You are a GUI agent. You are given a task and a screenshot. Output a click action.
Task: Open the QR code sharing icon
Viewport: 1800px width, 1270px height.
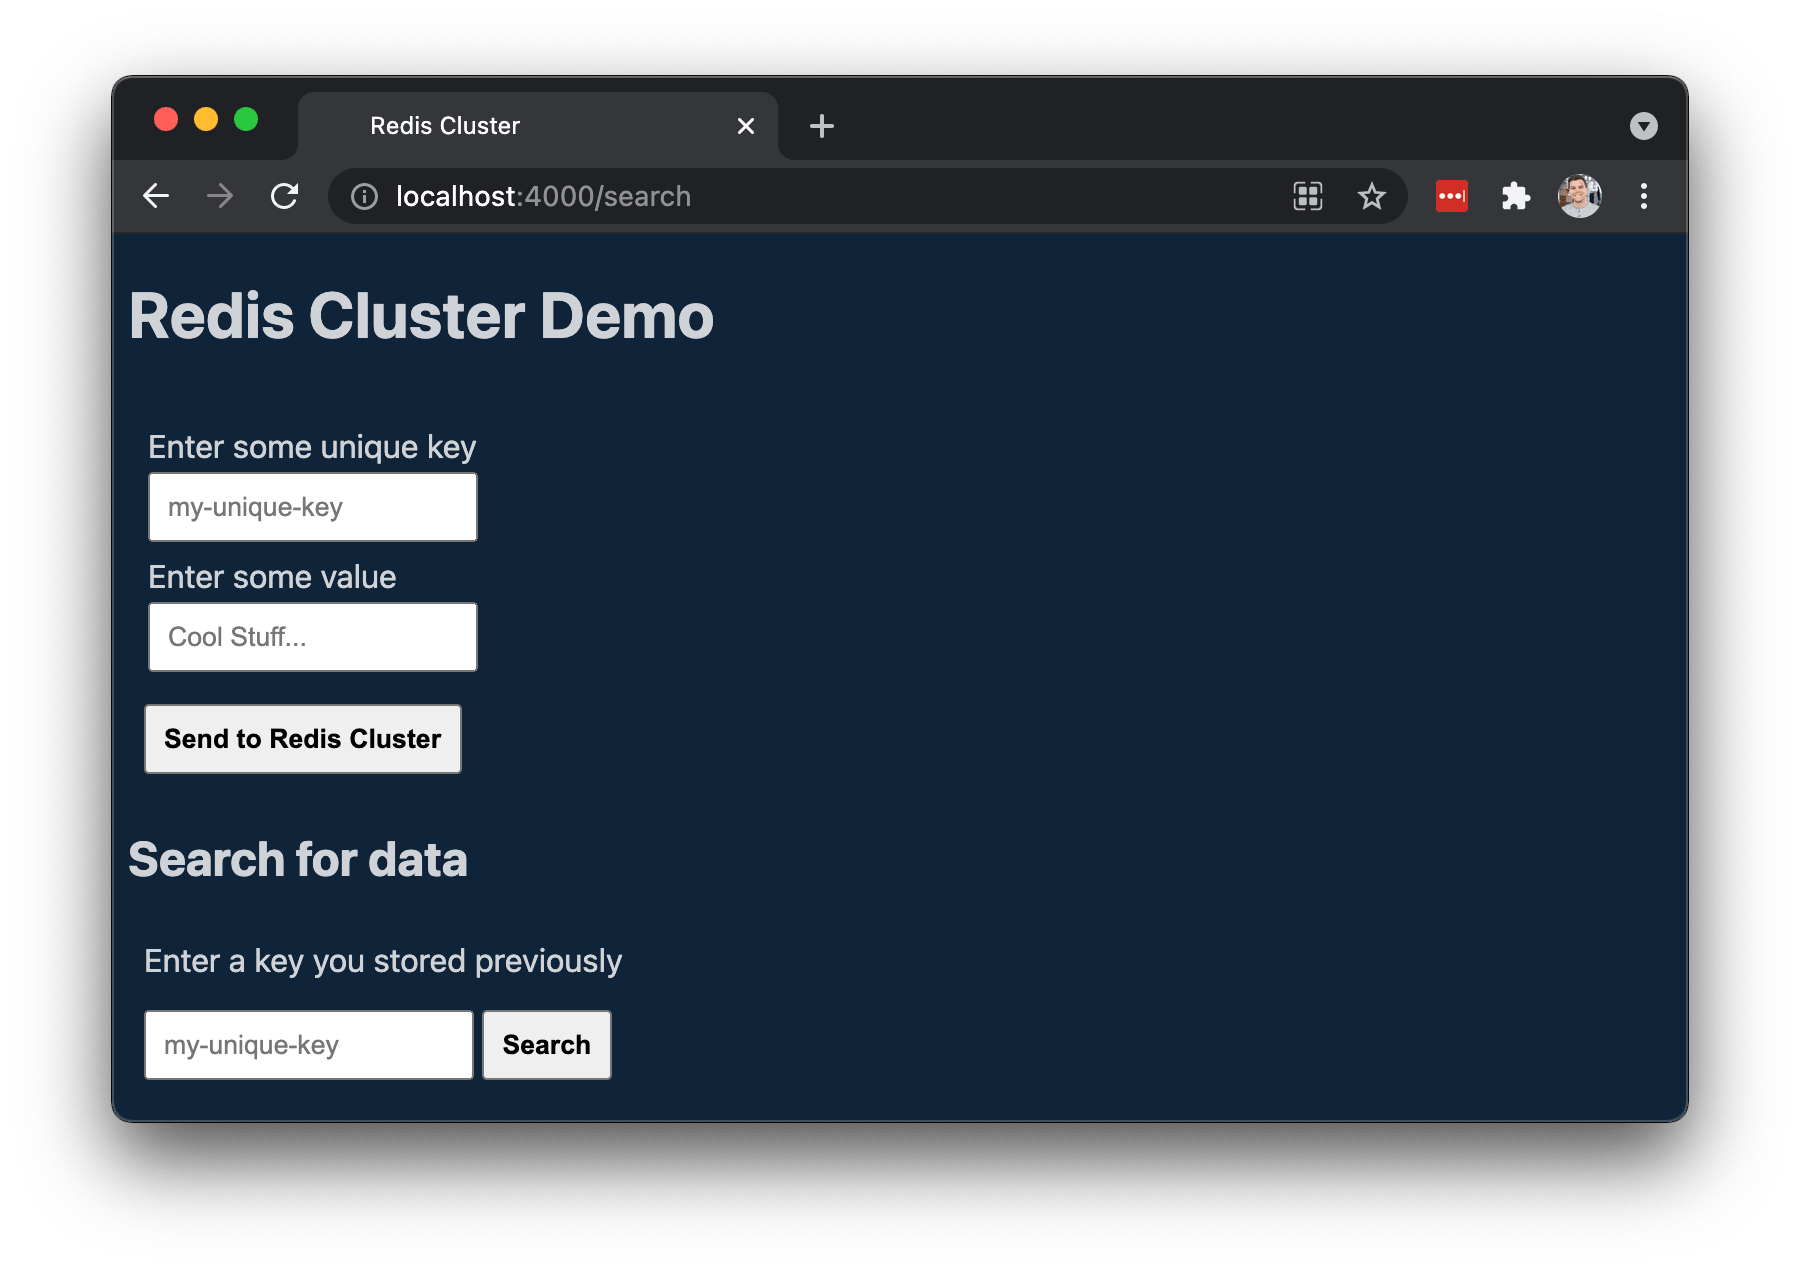(x=1307, y=196)
